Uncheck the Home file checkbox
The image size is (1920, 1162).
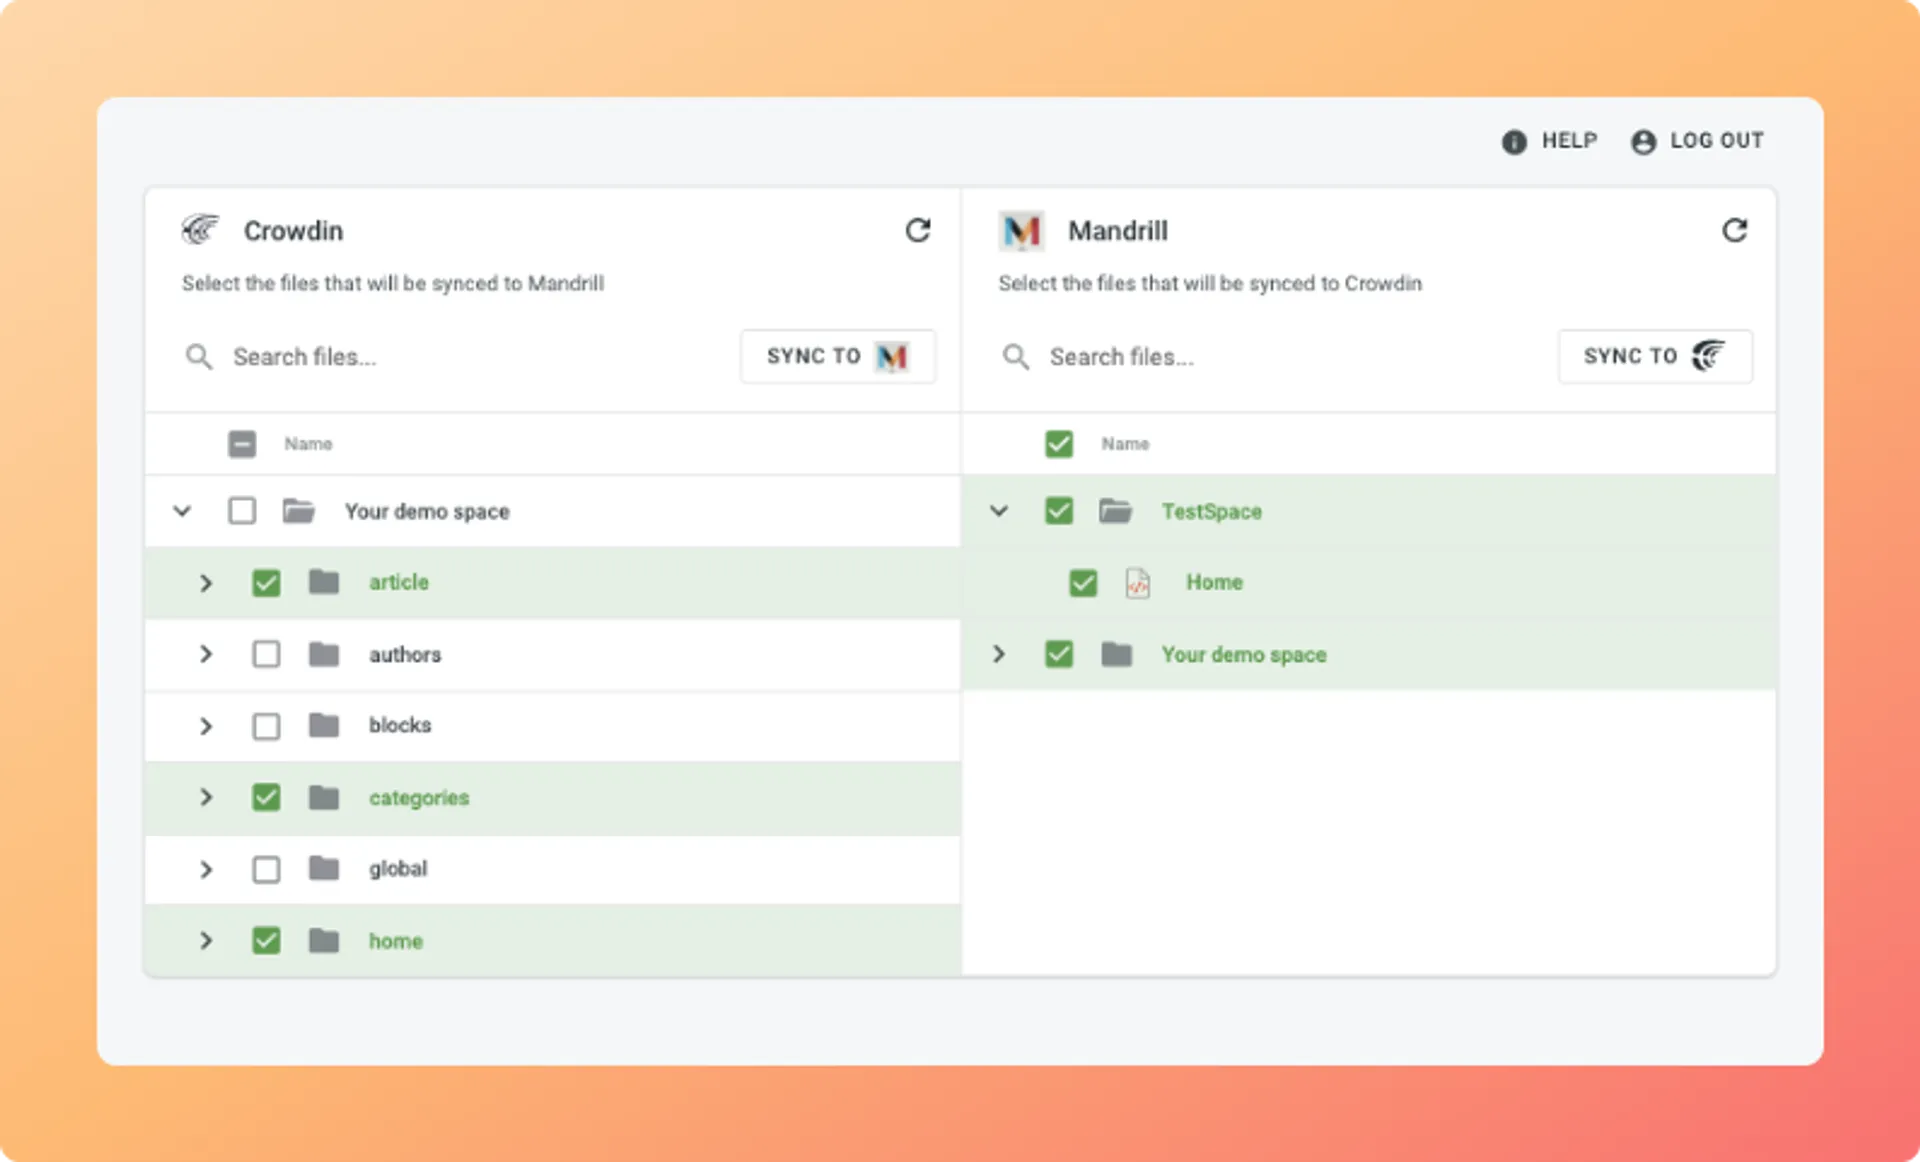click(1083, 582)
